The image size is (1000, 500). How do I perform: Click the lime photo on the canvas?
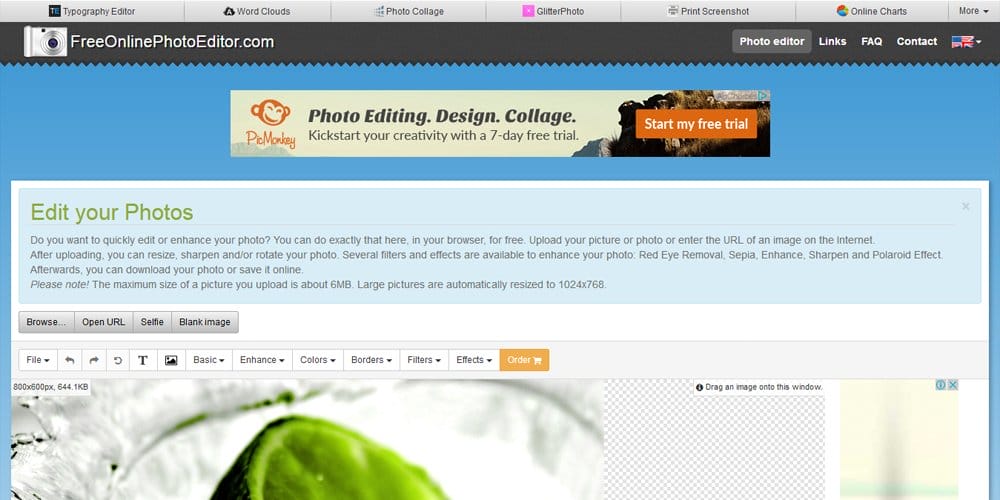[307, 440]
